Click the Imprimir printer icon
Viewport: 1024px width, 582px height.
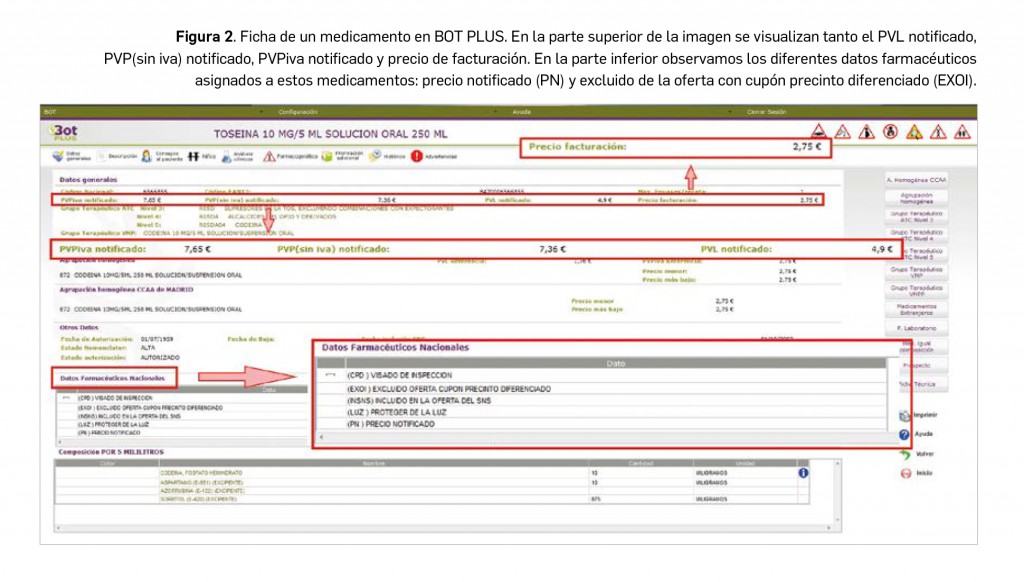coord(905,414)
